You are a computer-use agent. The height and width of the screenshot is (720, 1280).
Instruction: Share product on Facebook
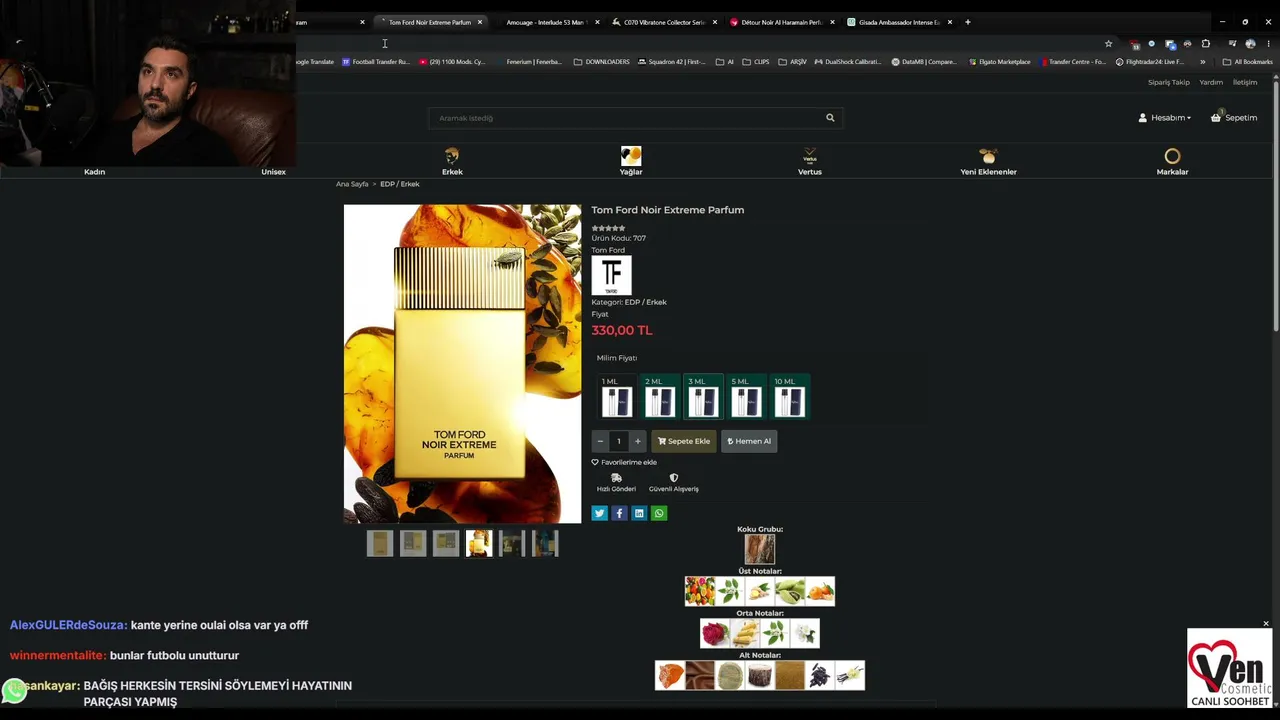(x=619, y=513)
